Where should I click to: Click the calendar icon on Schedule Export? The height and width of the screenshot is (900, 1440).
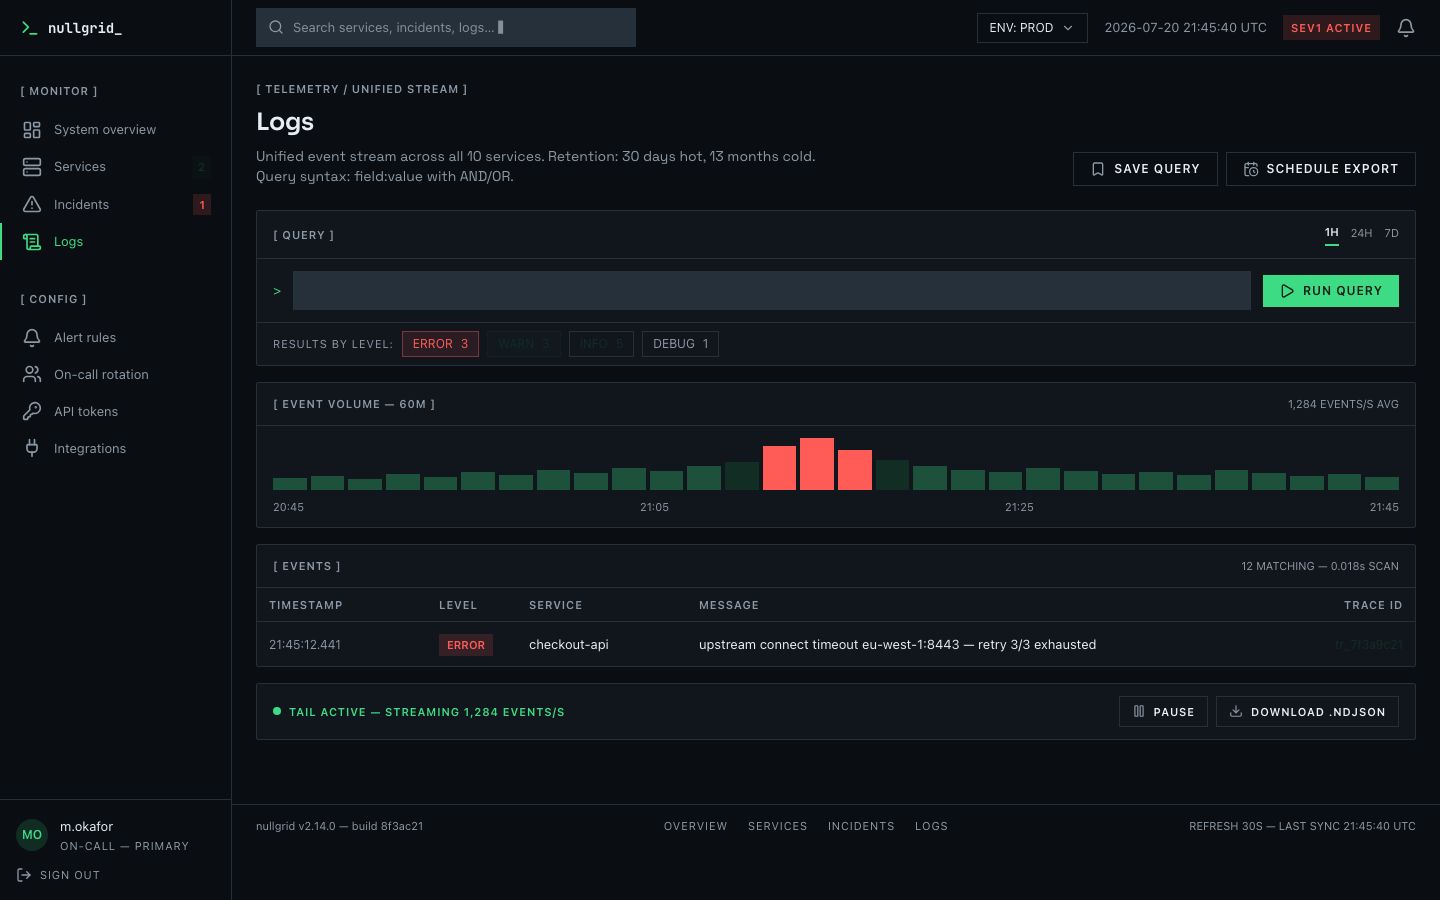point(1251,169)
